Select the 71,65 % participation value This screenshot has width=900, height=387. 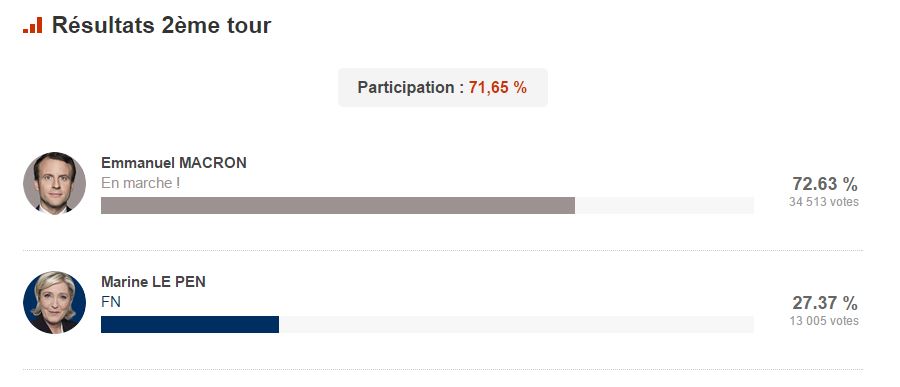[x=498, y=88]
